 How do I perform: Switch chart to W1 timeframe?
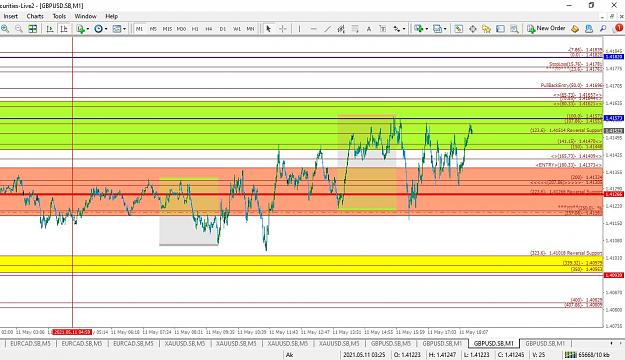click(x=237, y=29)
